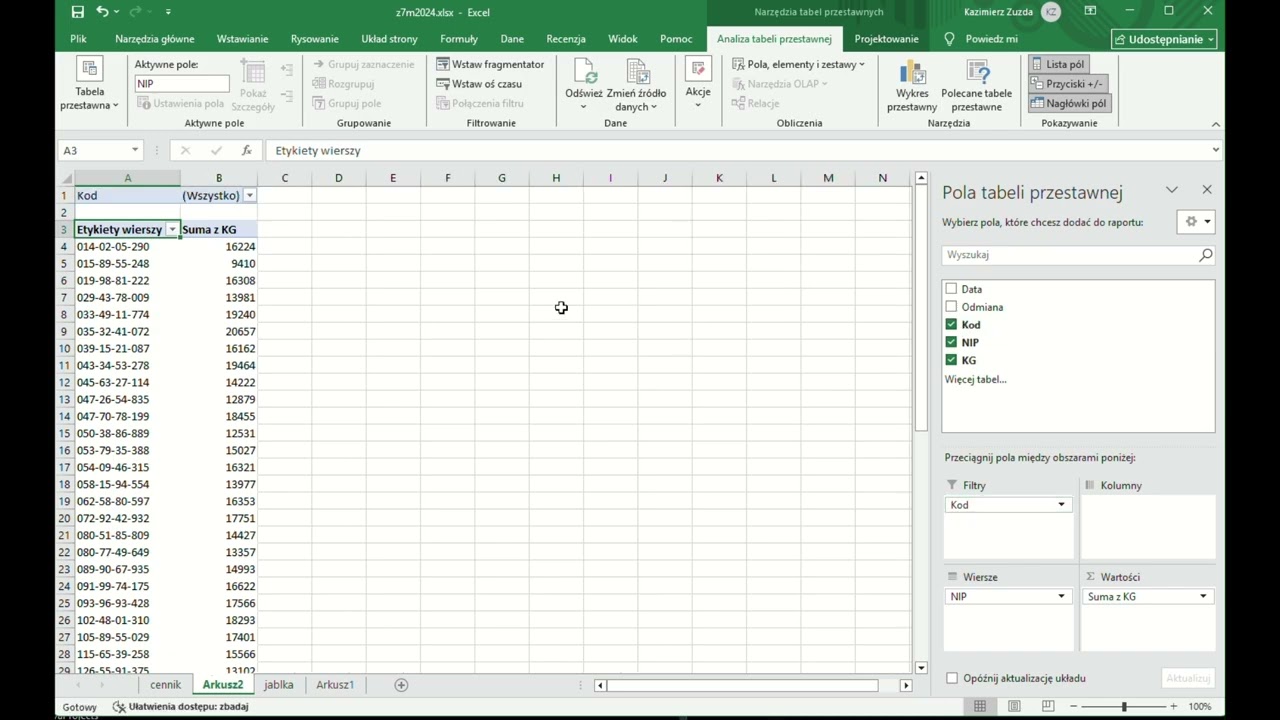Expand the Kod field dropdown in Filtry area
1280x720 pixels.
(x=1061, y=505)
